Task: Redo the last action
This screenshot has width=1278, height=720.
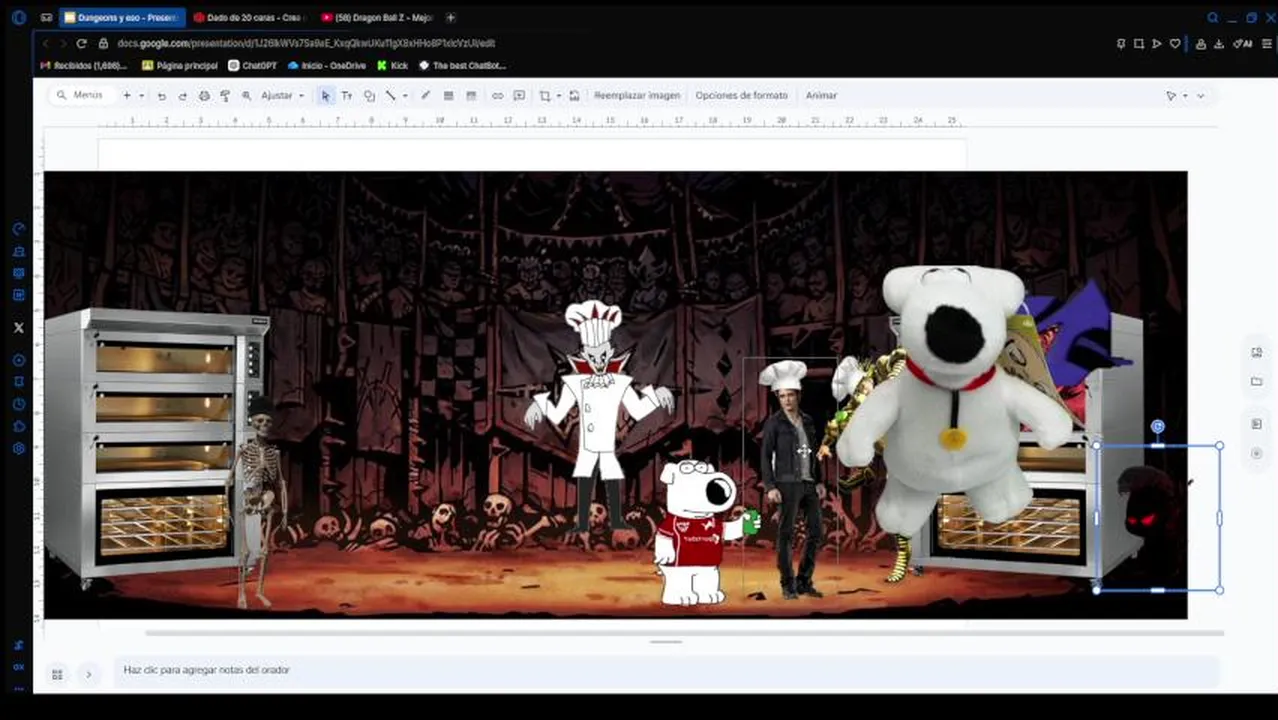Action: coord(182,96)
